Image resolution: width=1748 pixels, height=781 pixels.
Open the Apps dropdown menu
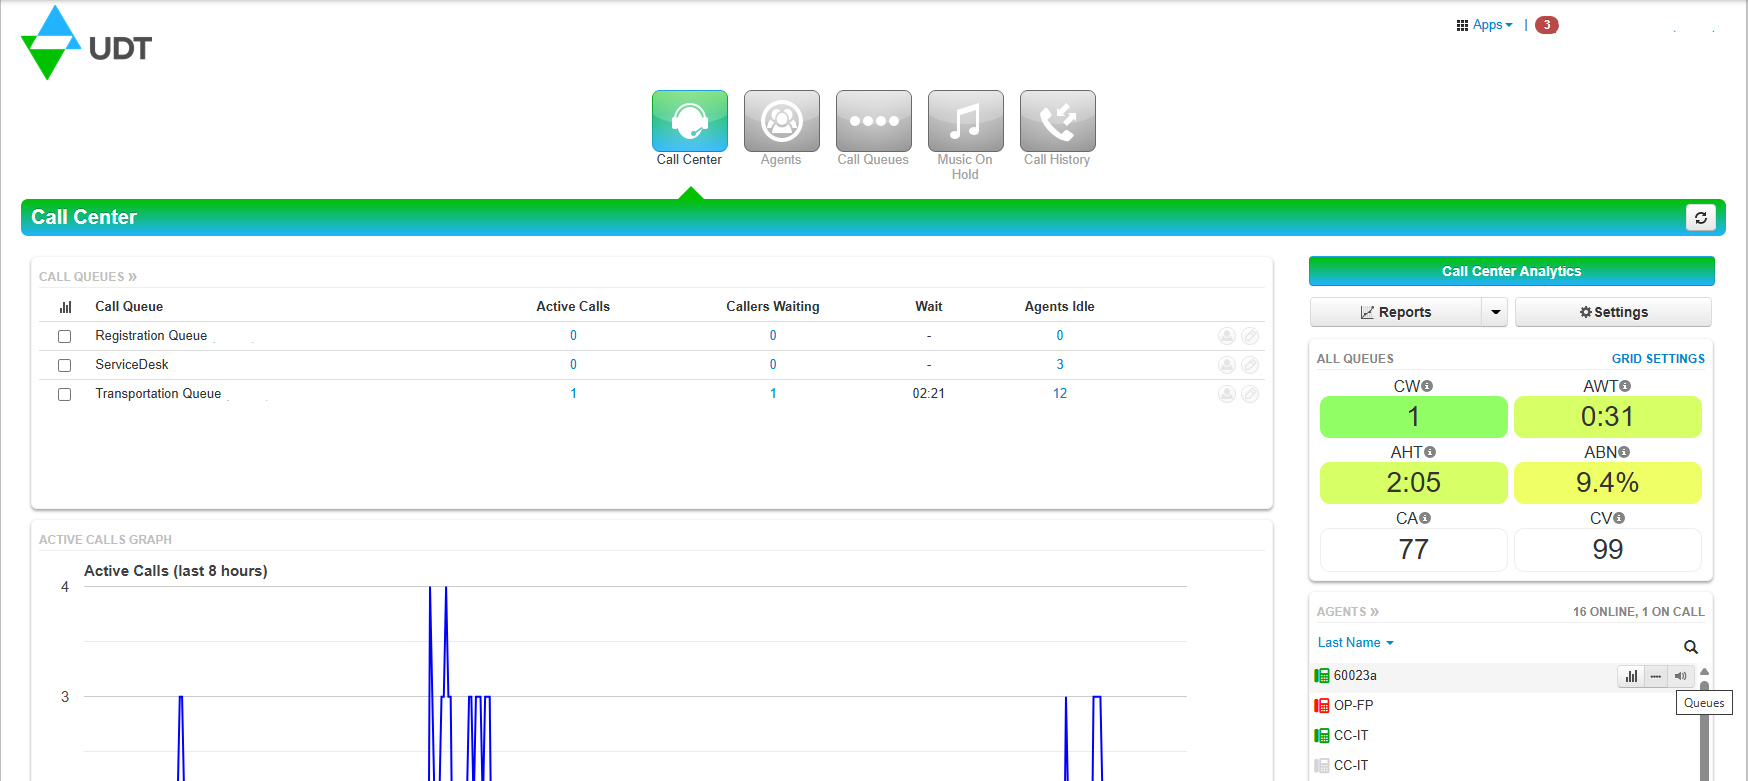(x=1485, y=25)
